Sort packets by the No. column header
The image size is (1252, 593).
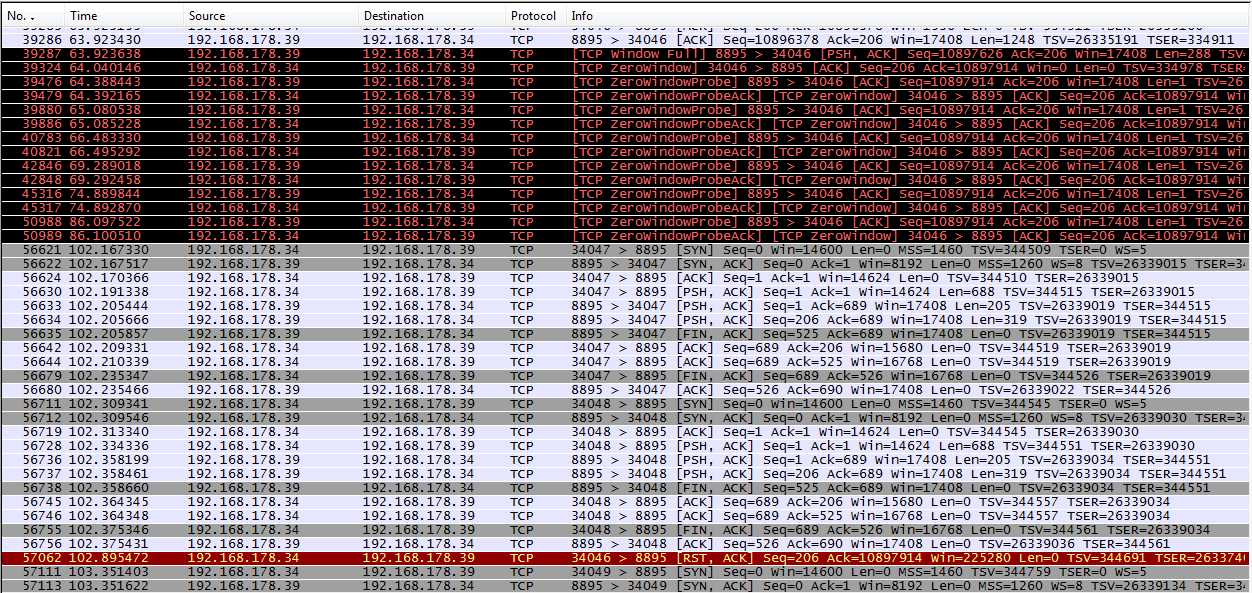(28, 15)
